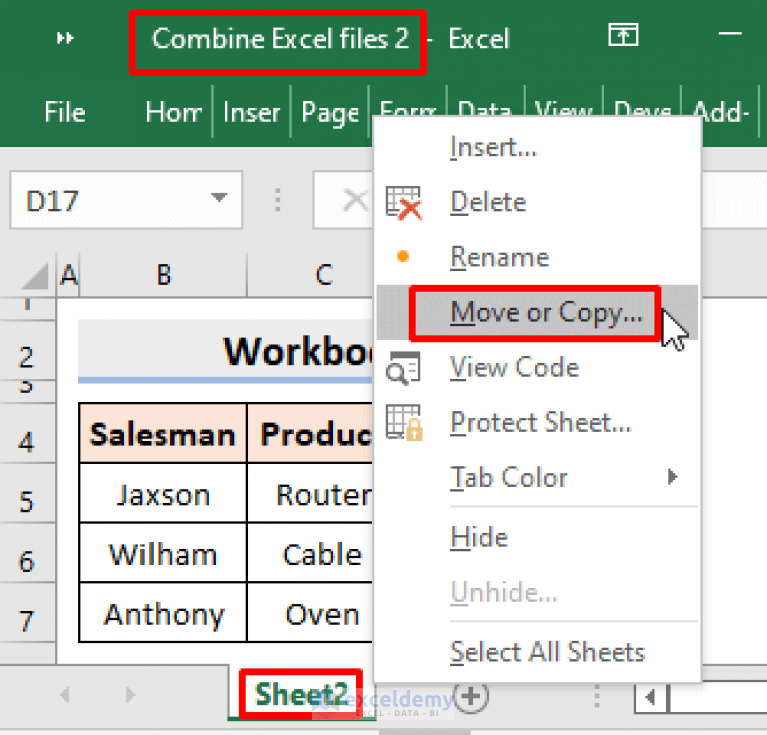Click the Router cell
767x735 pixels.
point(311,493)
